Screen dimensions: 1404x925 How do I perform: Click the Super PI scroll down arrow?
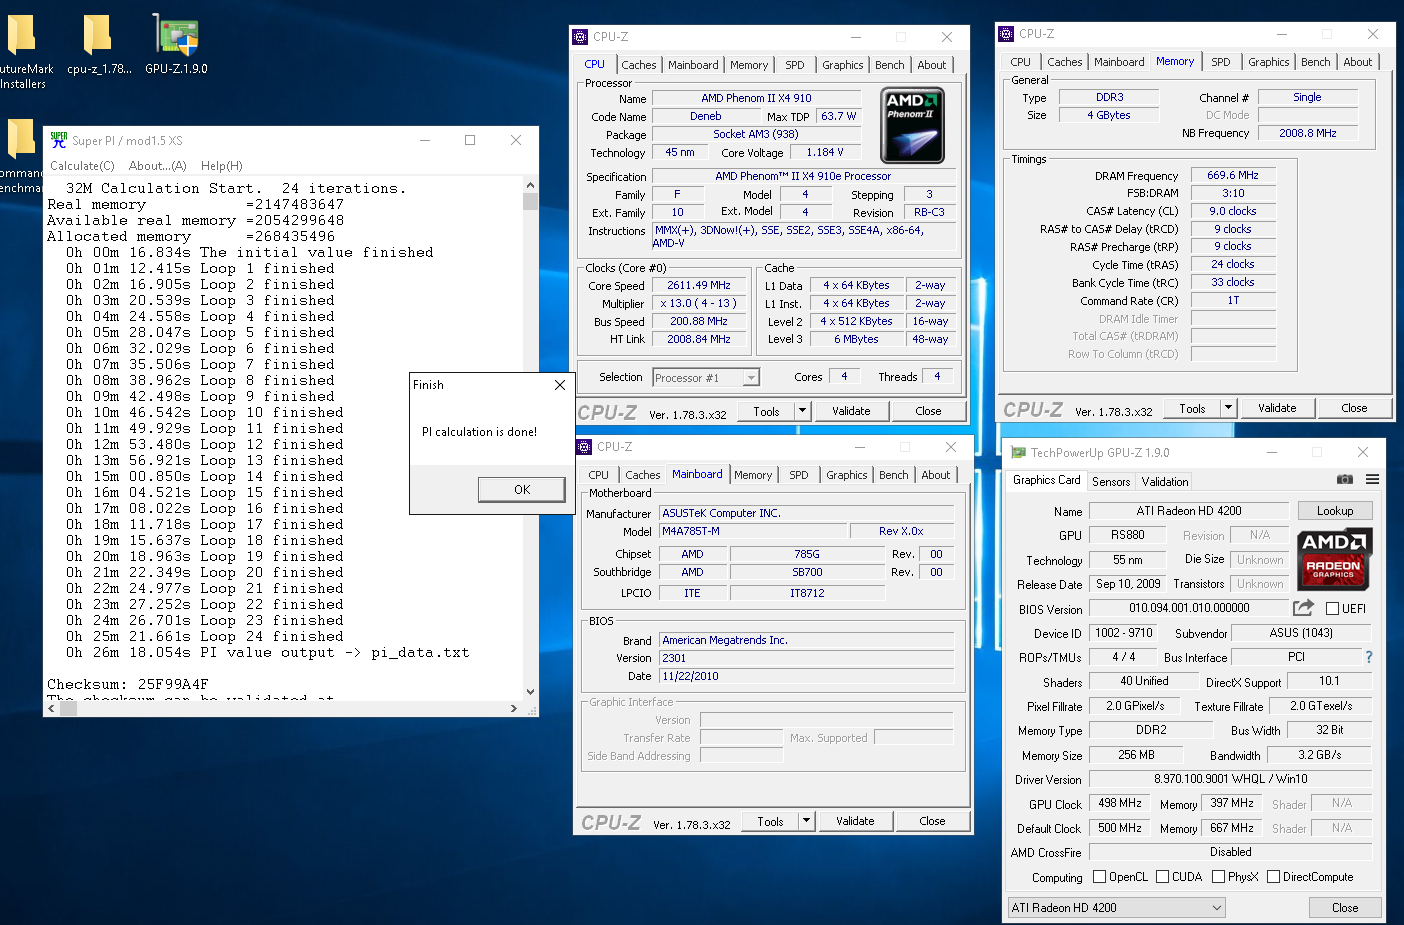coord(530,691)
